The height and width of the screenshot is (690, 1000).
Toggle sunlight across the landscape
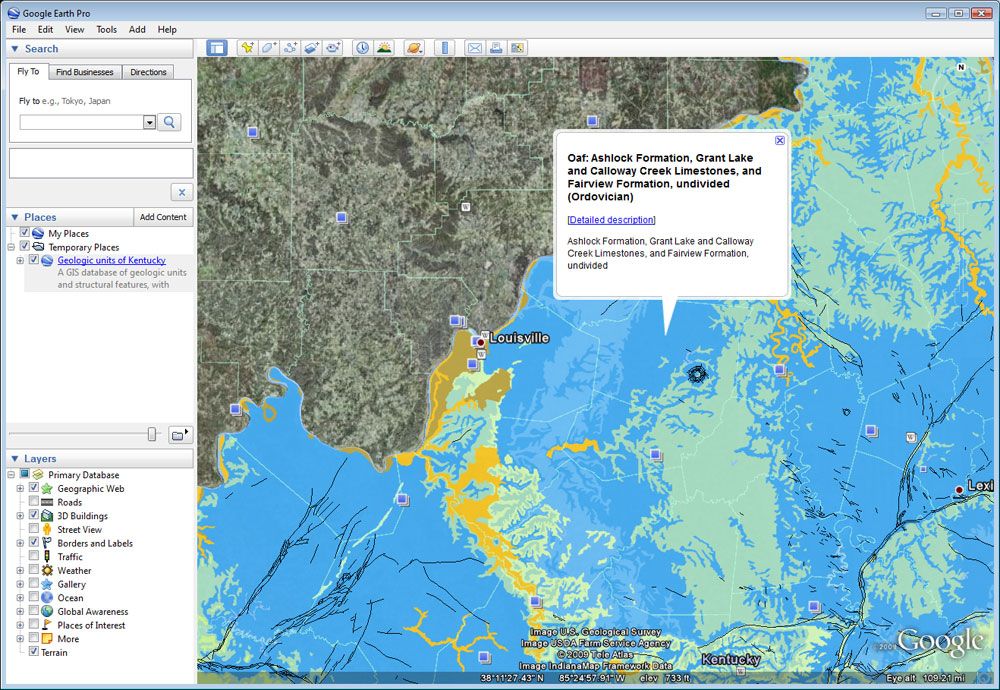(384, 48)
